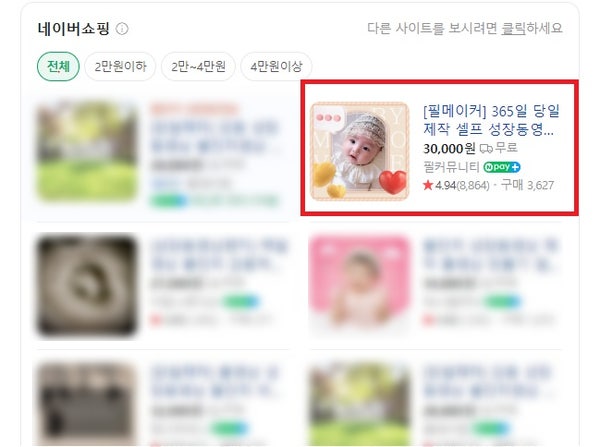This screenshot has width=600, height=447.
Task: Open the baby photo product thumbnail
Action: [360, 151]
